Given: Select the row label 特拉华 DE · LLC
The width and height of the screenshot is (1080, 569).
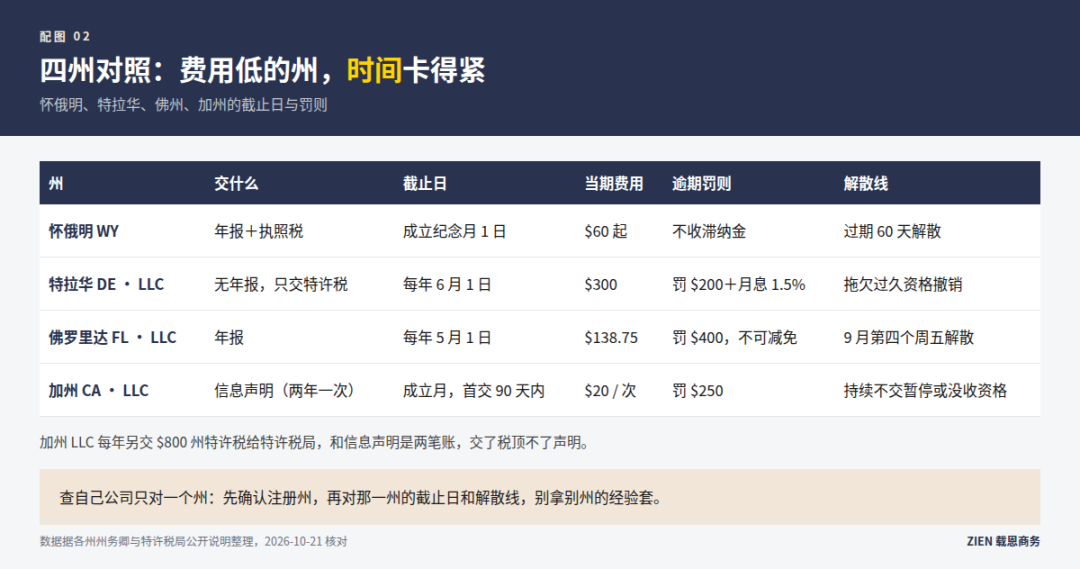Looking at the screenshot, I should (106, 284).
